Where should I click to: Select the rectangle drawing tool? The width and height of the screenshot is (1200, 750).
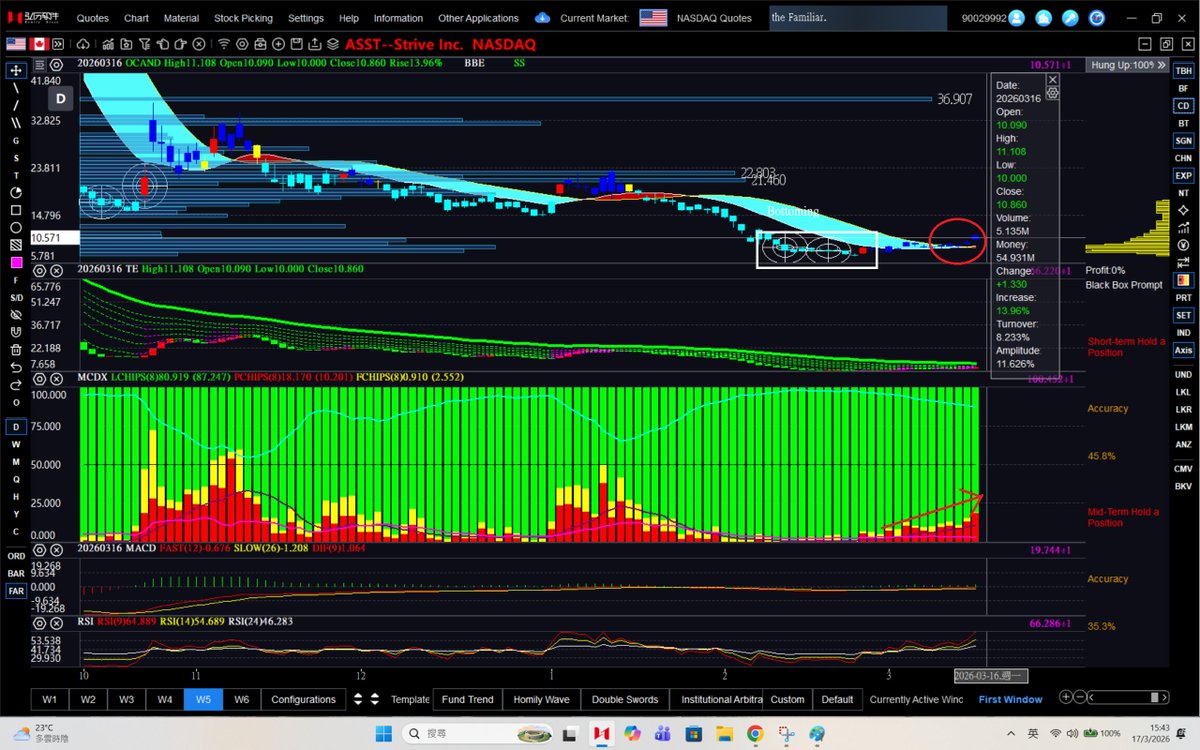click(x=16, y=210)
